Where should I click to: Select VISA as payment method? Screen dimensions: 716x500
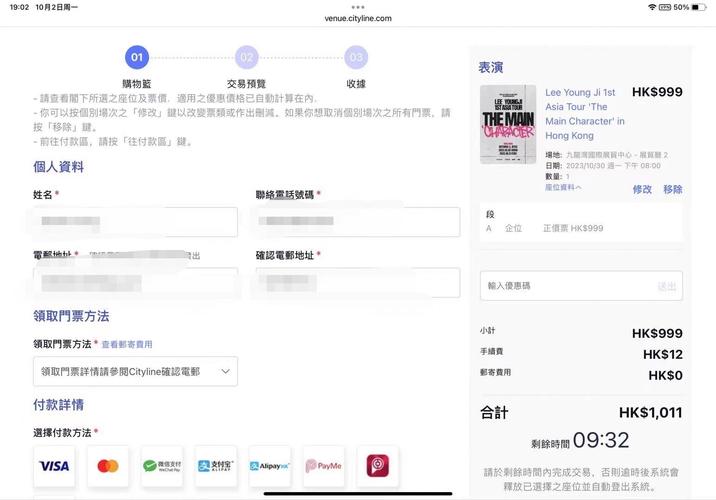click(54, 466)
